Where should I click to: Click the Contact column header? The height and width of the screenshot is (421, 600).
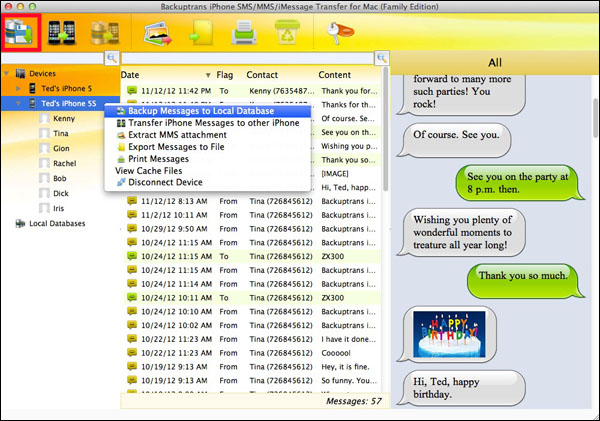click(262, 75)
